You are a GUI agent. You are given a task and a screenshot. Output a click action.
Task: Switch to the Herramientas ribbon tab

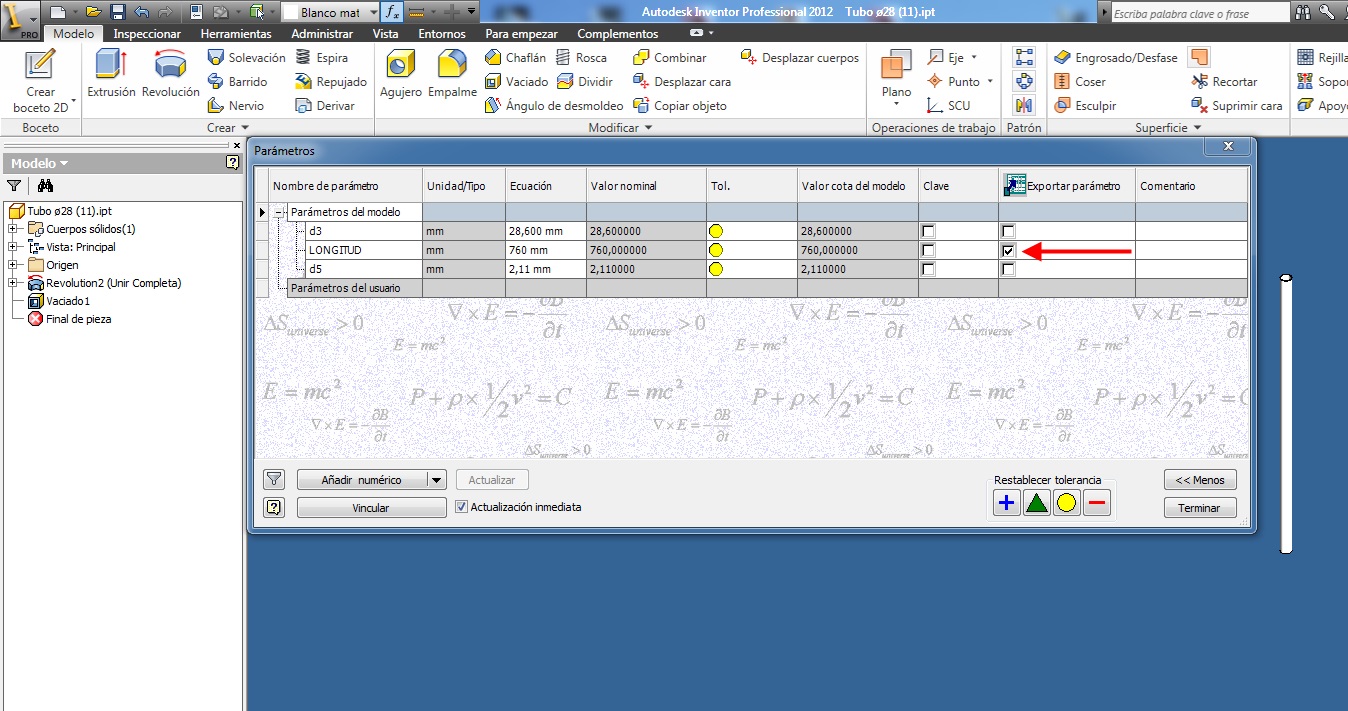click(236, 34)
